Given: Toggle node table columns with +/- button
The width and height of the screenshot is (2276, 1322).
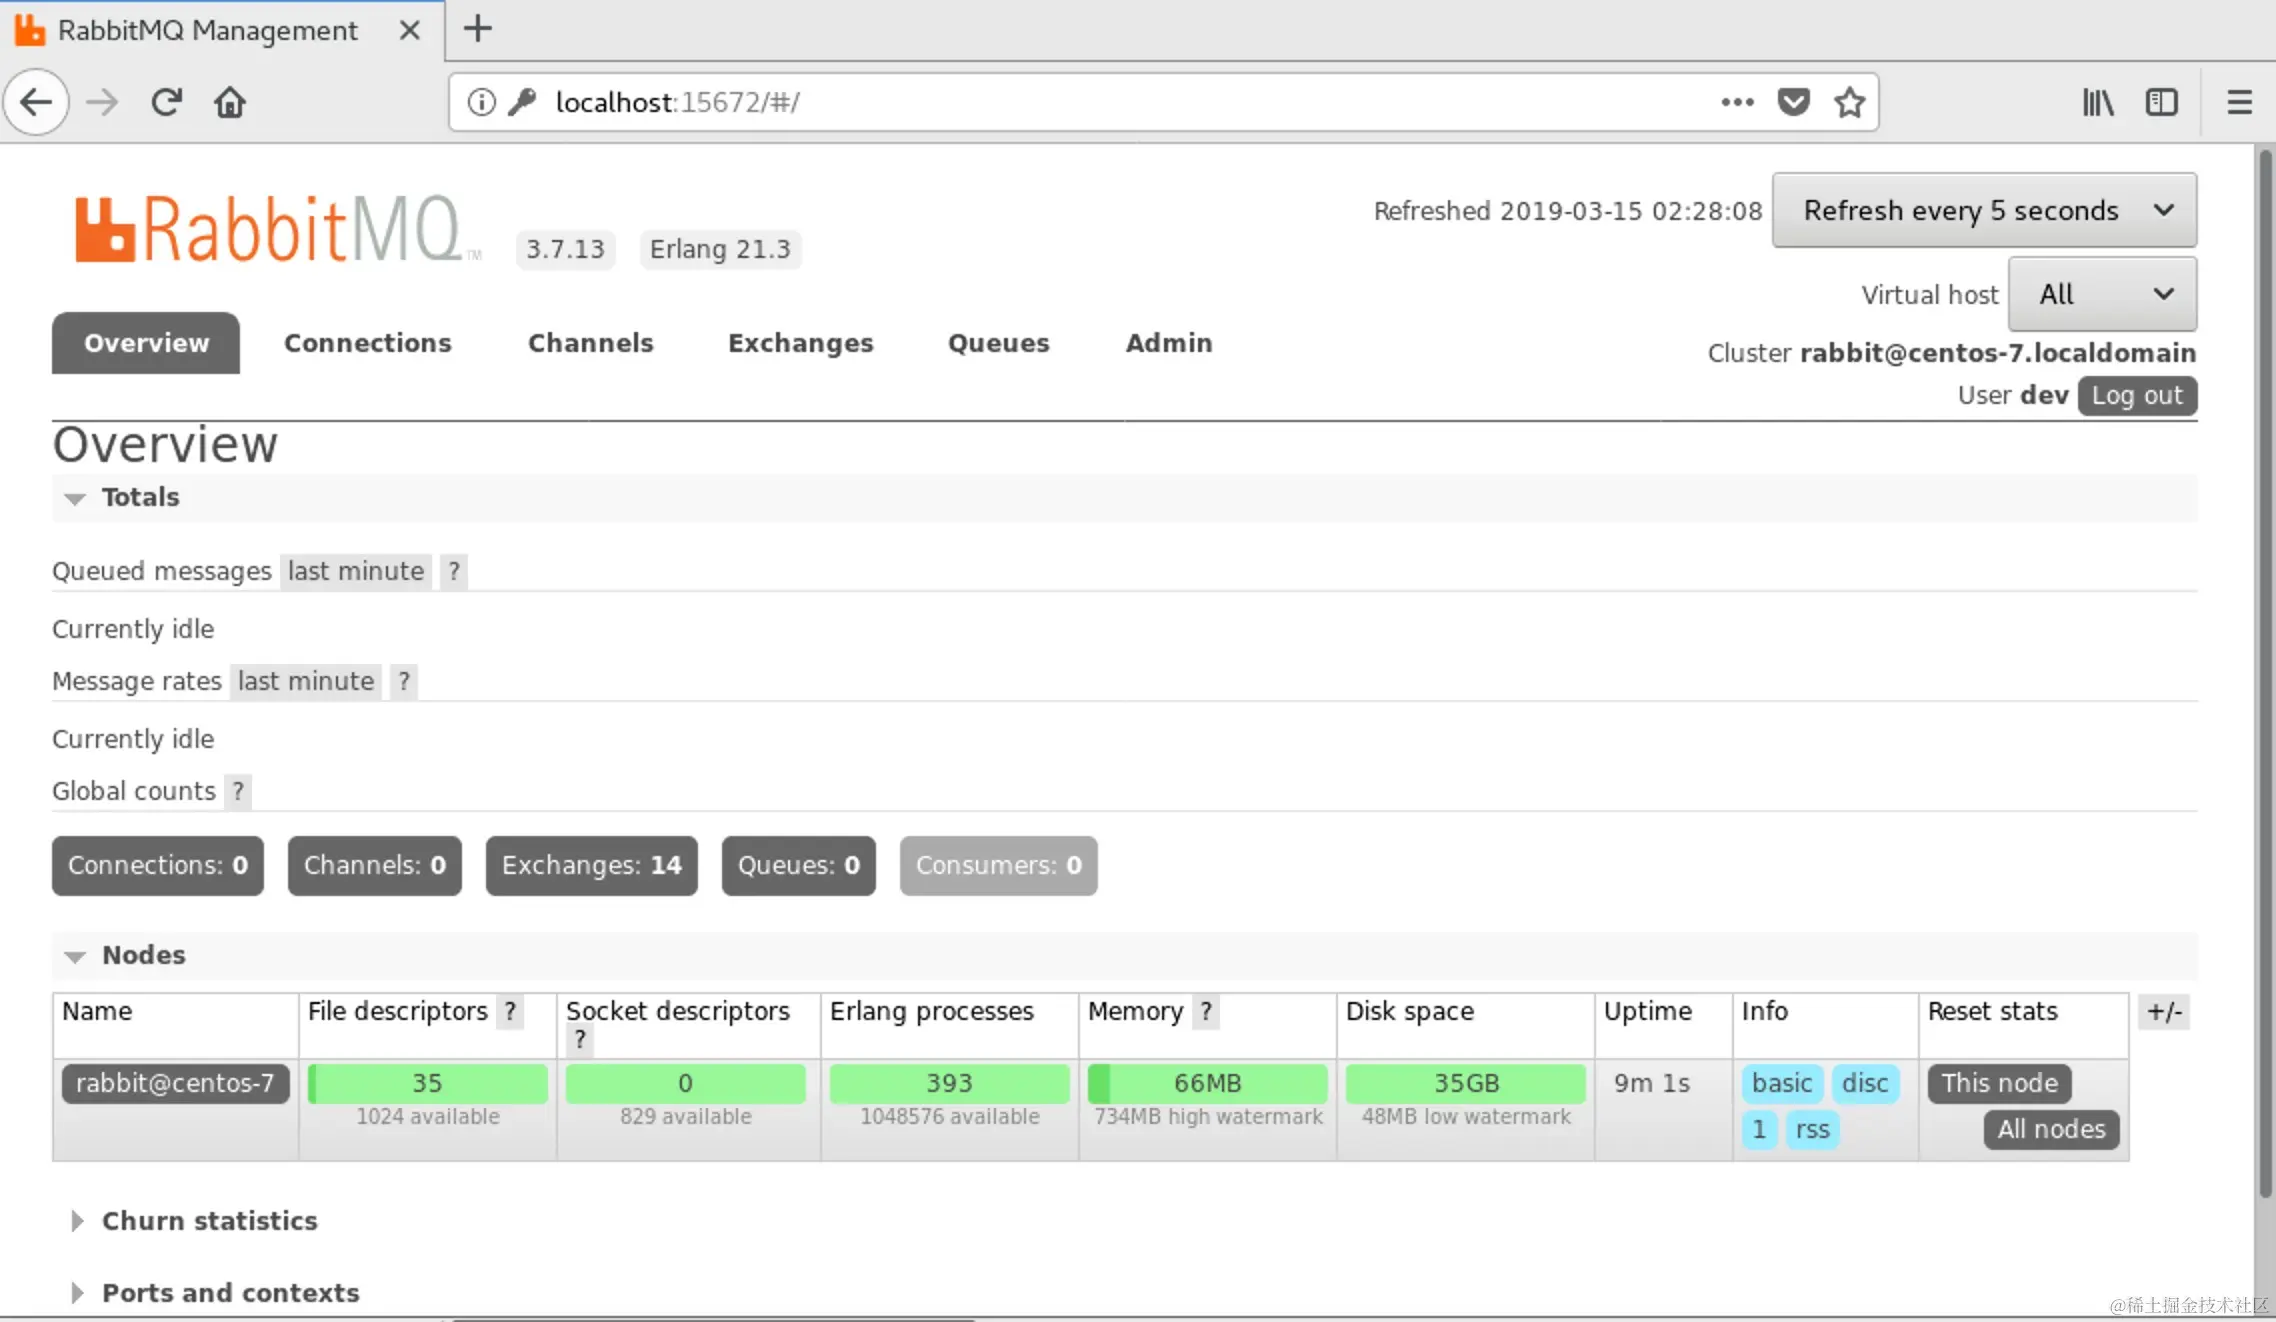Looking at the screenshot, I should point(2164,1011).
